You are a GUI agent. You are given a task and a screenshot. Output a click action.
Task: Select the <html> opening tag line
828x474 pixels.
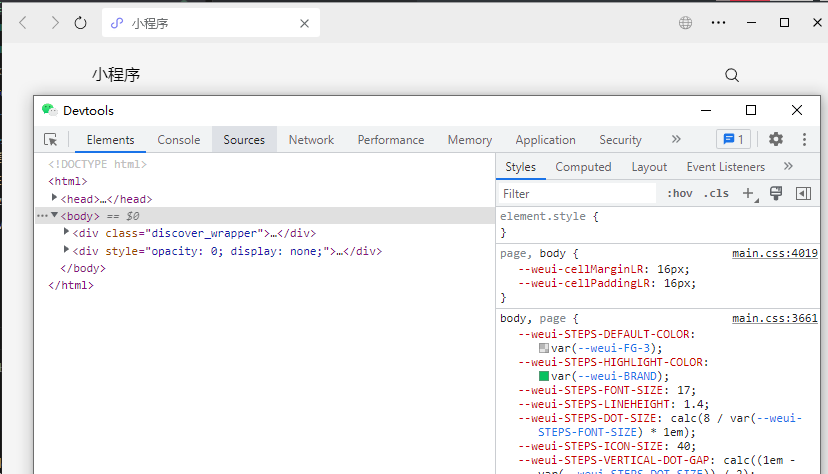(68, 181)
